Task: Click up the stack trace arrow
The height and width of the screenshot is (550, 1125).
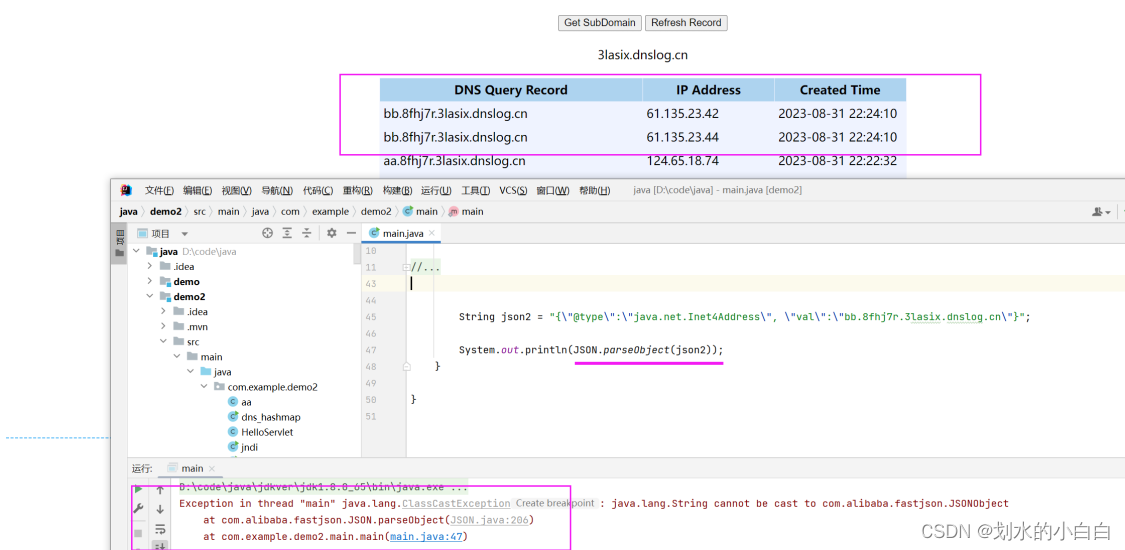Action: (x=160, y=490)
